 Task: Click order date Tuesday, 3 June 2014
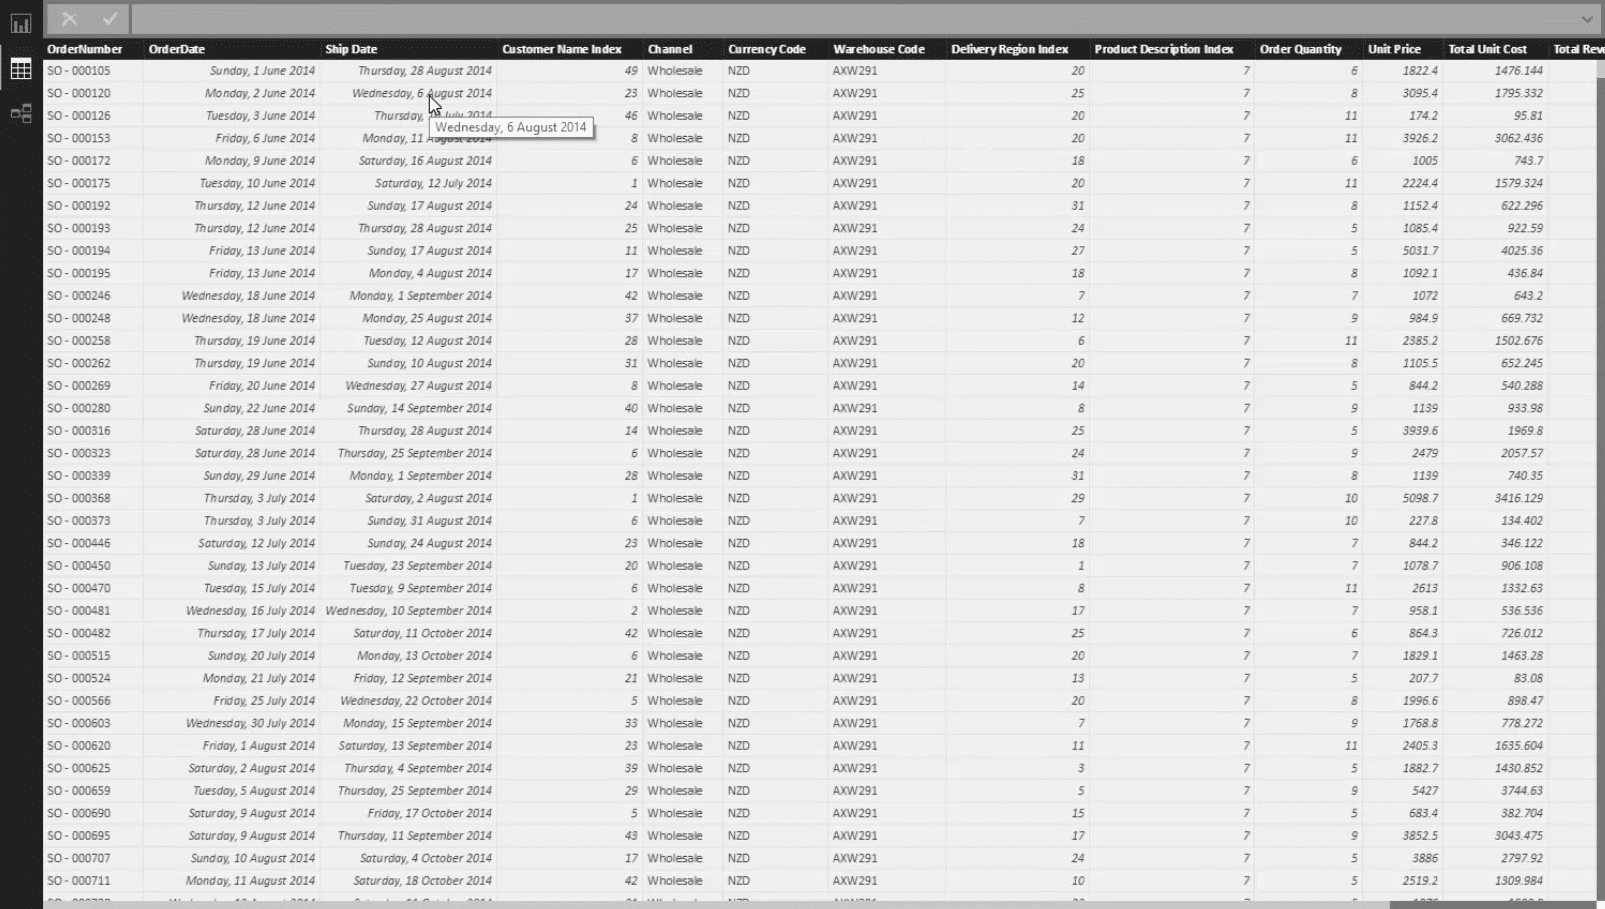coord(260,116)
